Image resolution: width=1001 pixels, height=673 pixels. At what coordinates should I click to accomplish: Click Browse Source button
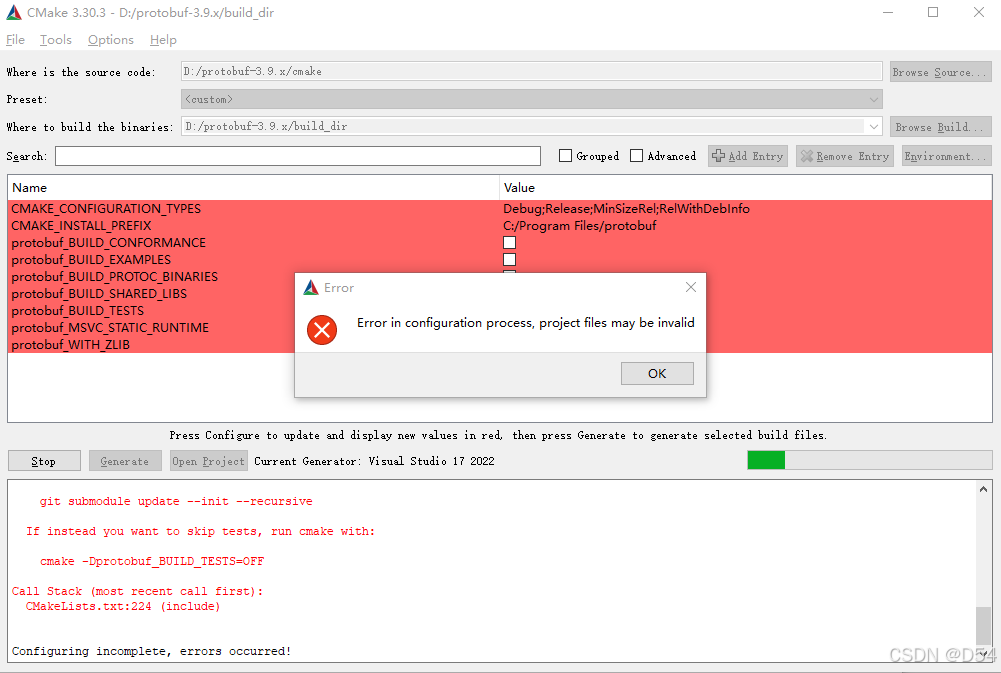[x=940, y=72]
